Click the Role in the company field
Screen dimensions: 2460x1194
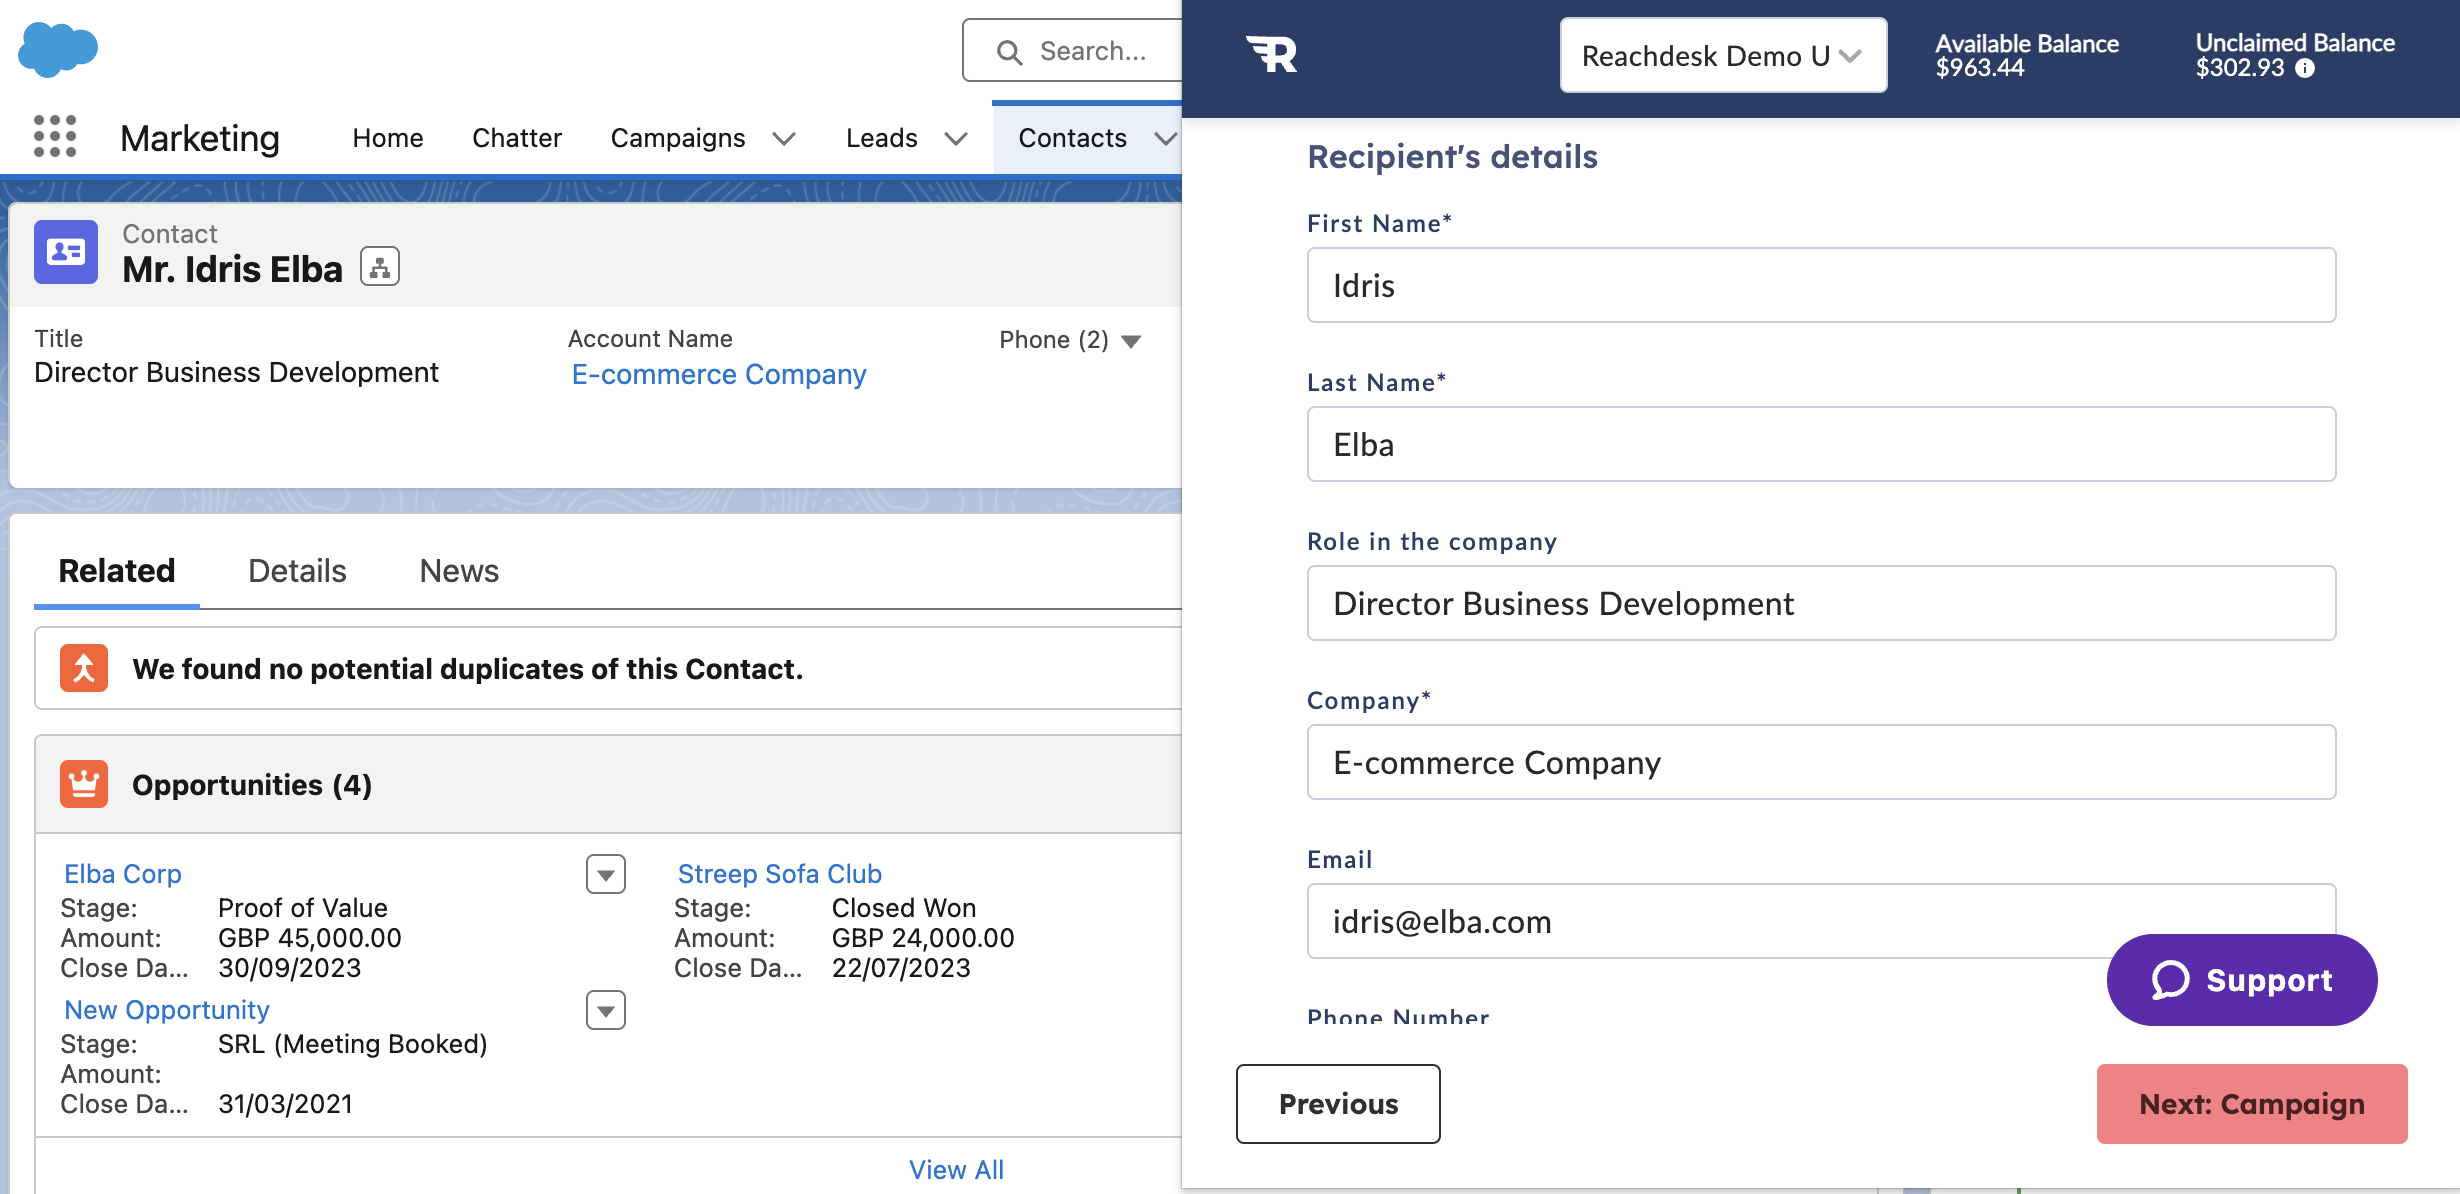pyautogui.click(x=1821, y=603)
